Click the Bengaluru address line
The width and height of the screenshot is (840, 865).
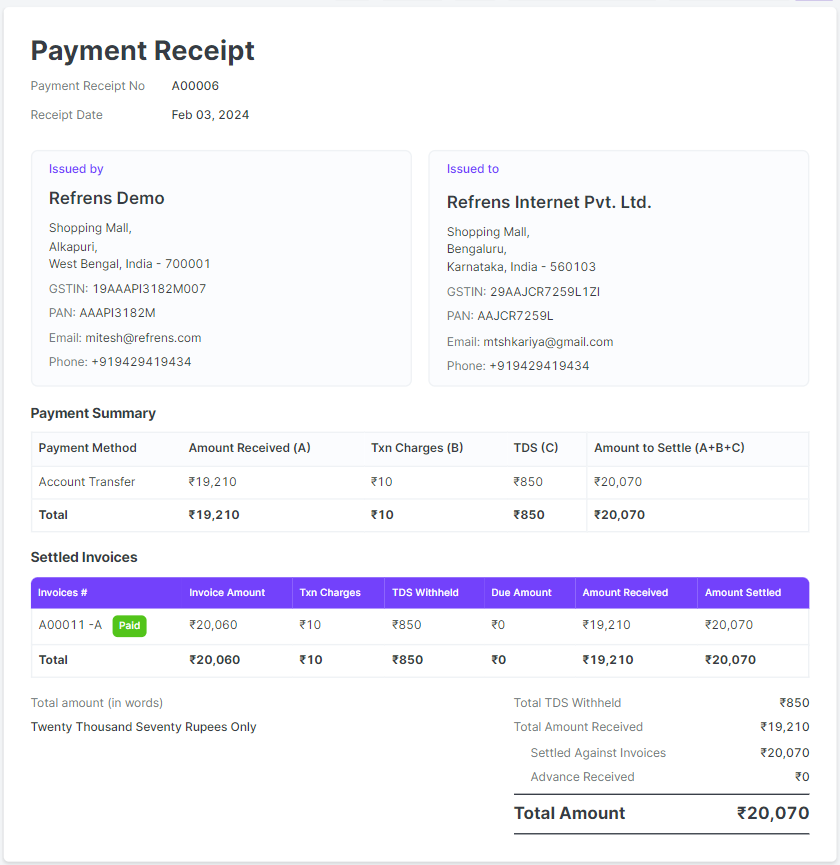click(477, 249)
